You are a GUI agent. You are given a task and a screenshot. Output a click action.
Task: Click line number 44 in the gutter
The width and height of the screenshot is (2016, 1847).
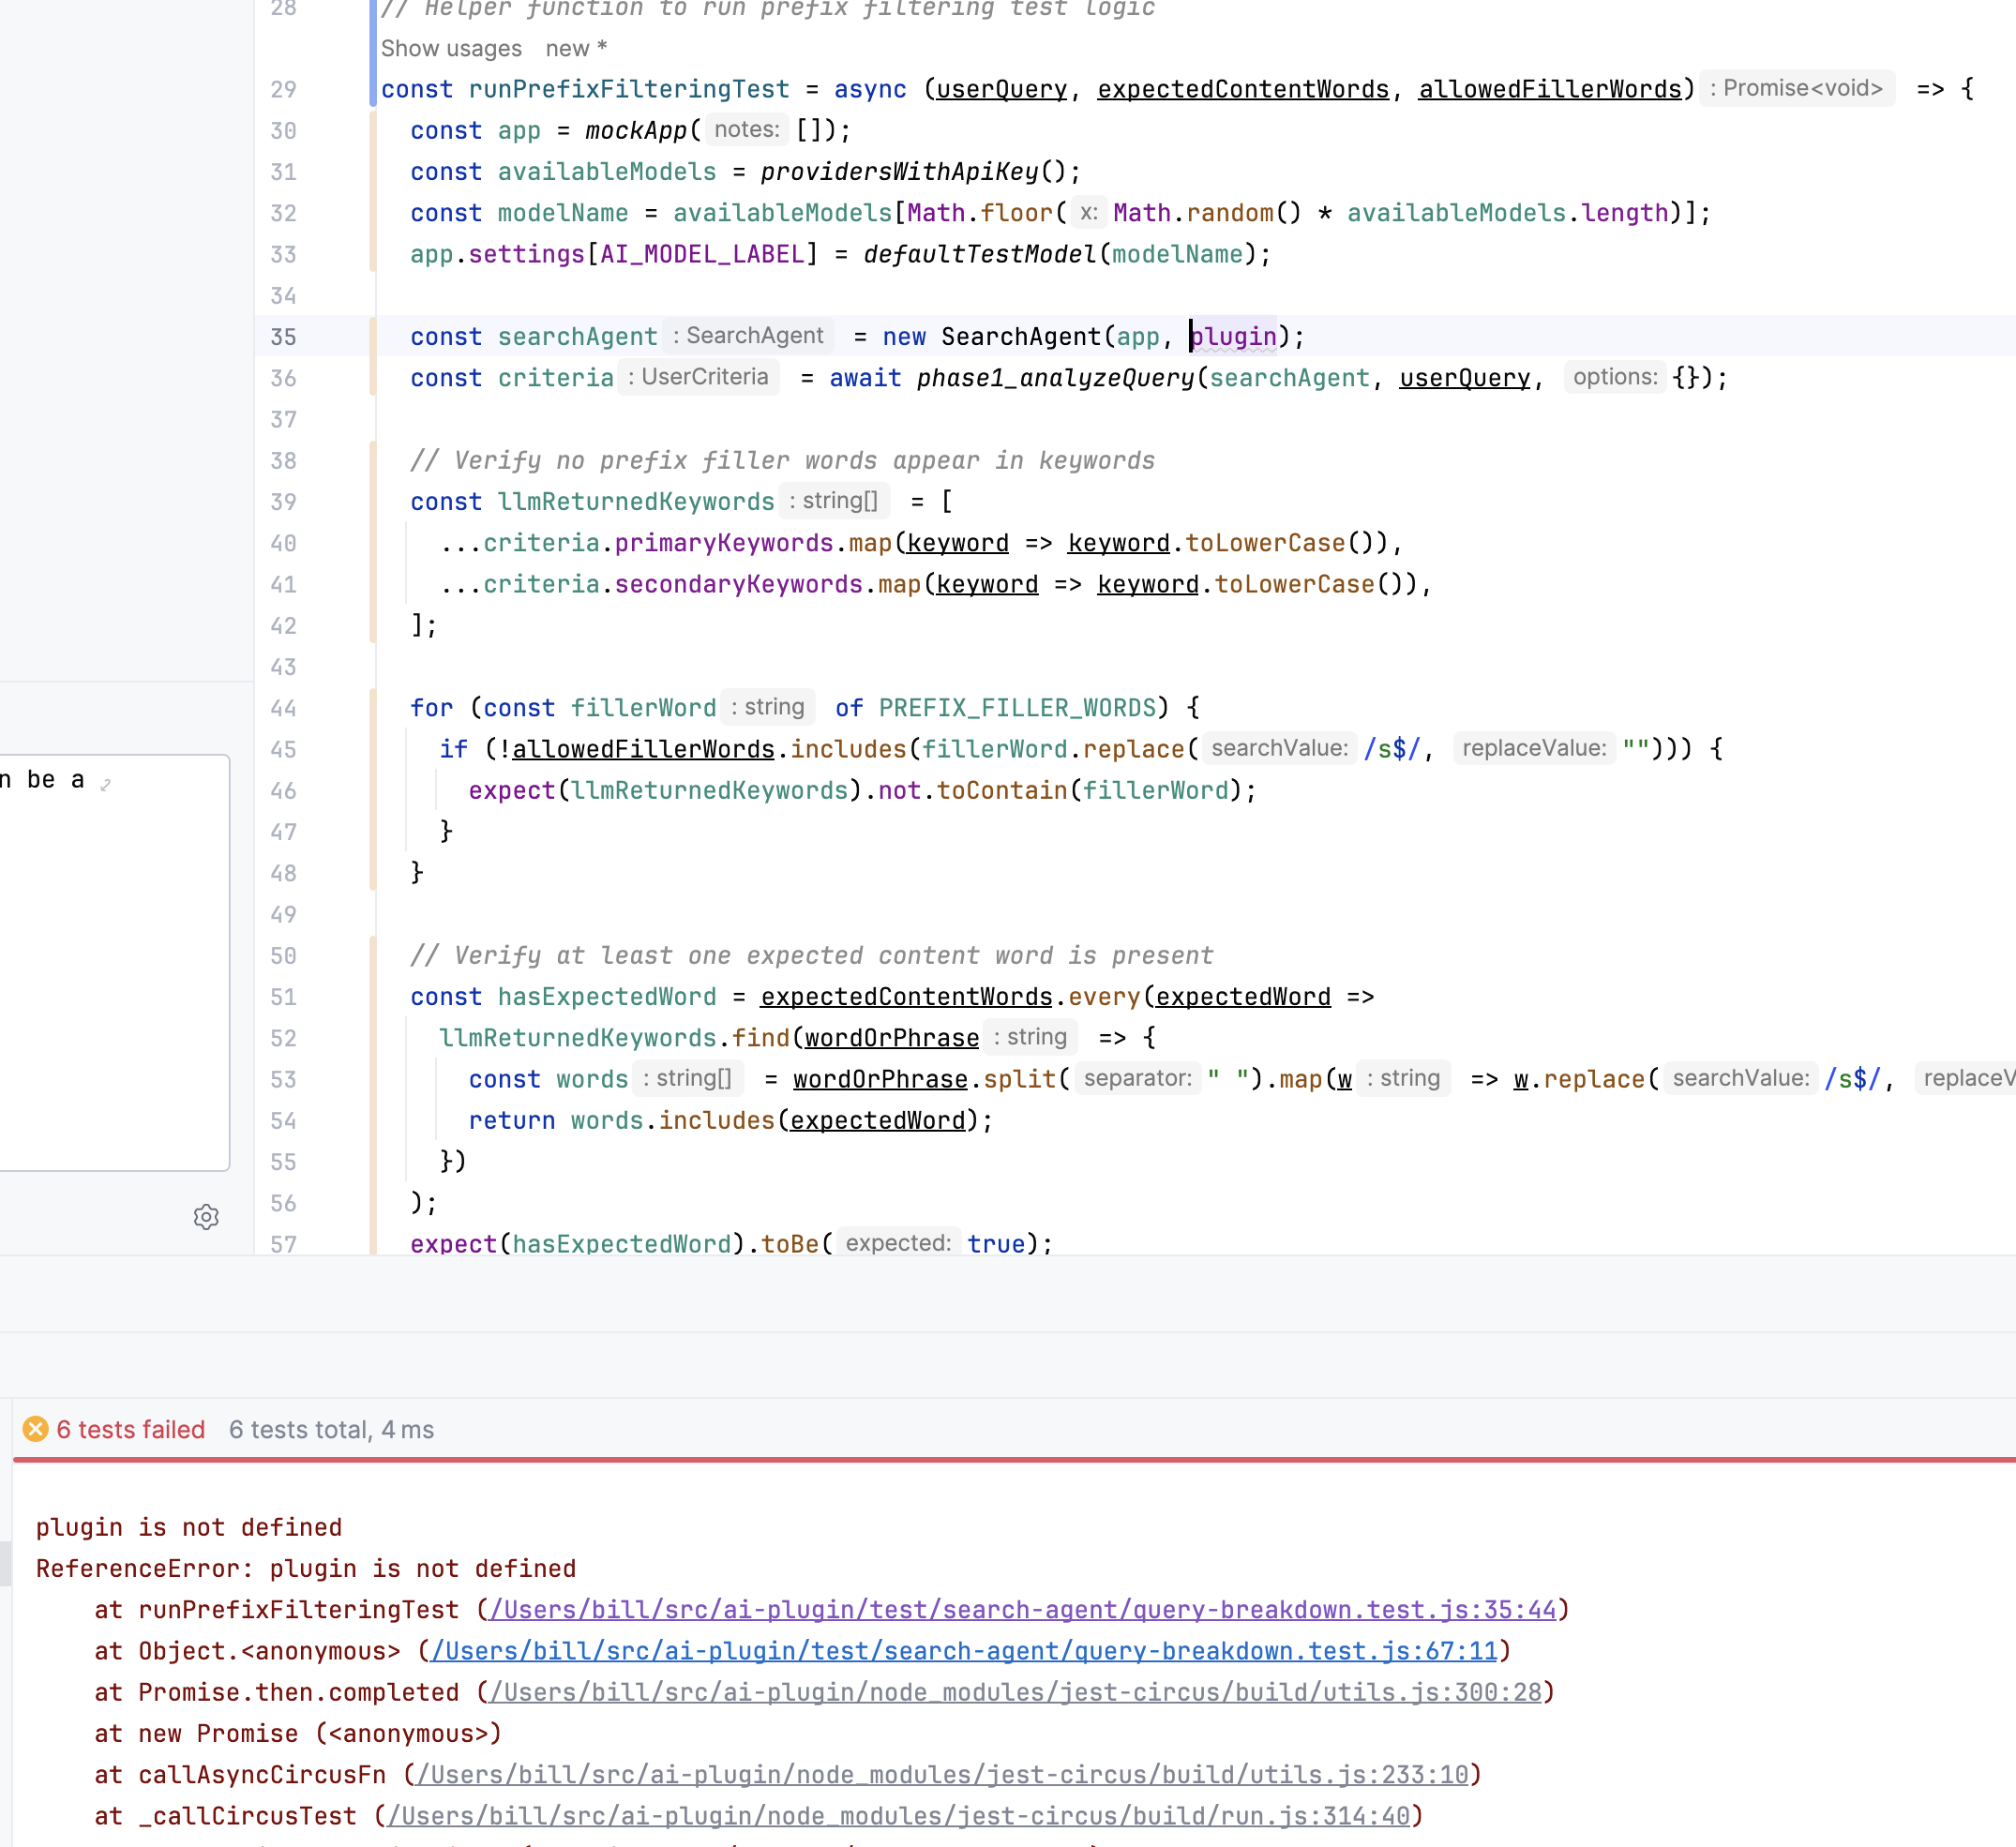pos(283,708)
